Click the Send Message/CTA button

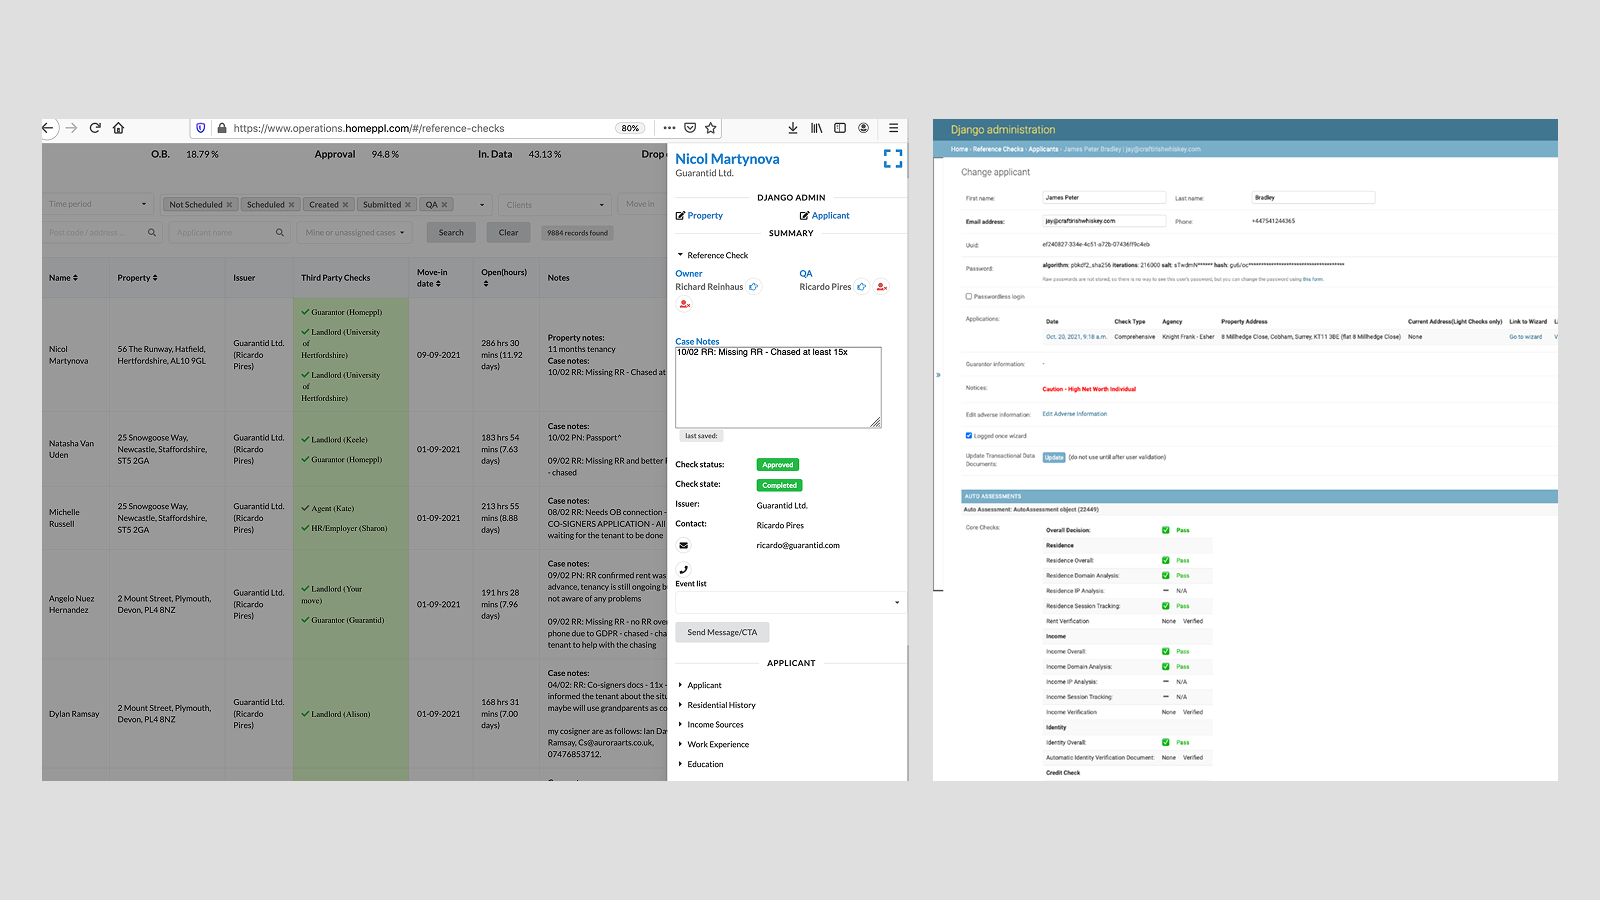[722, 632]
